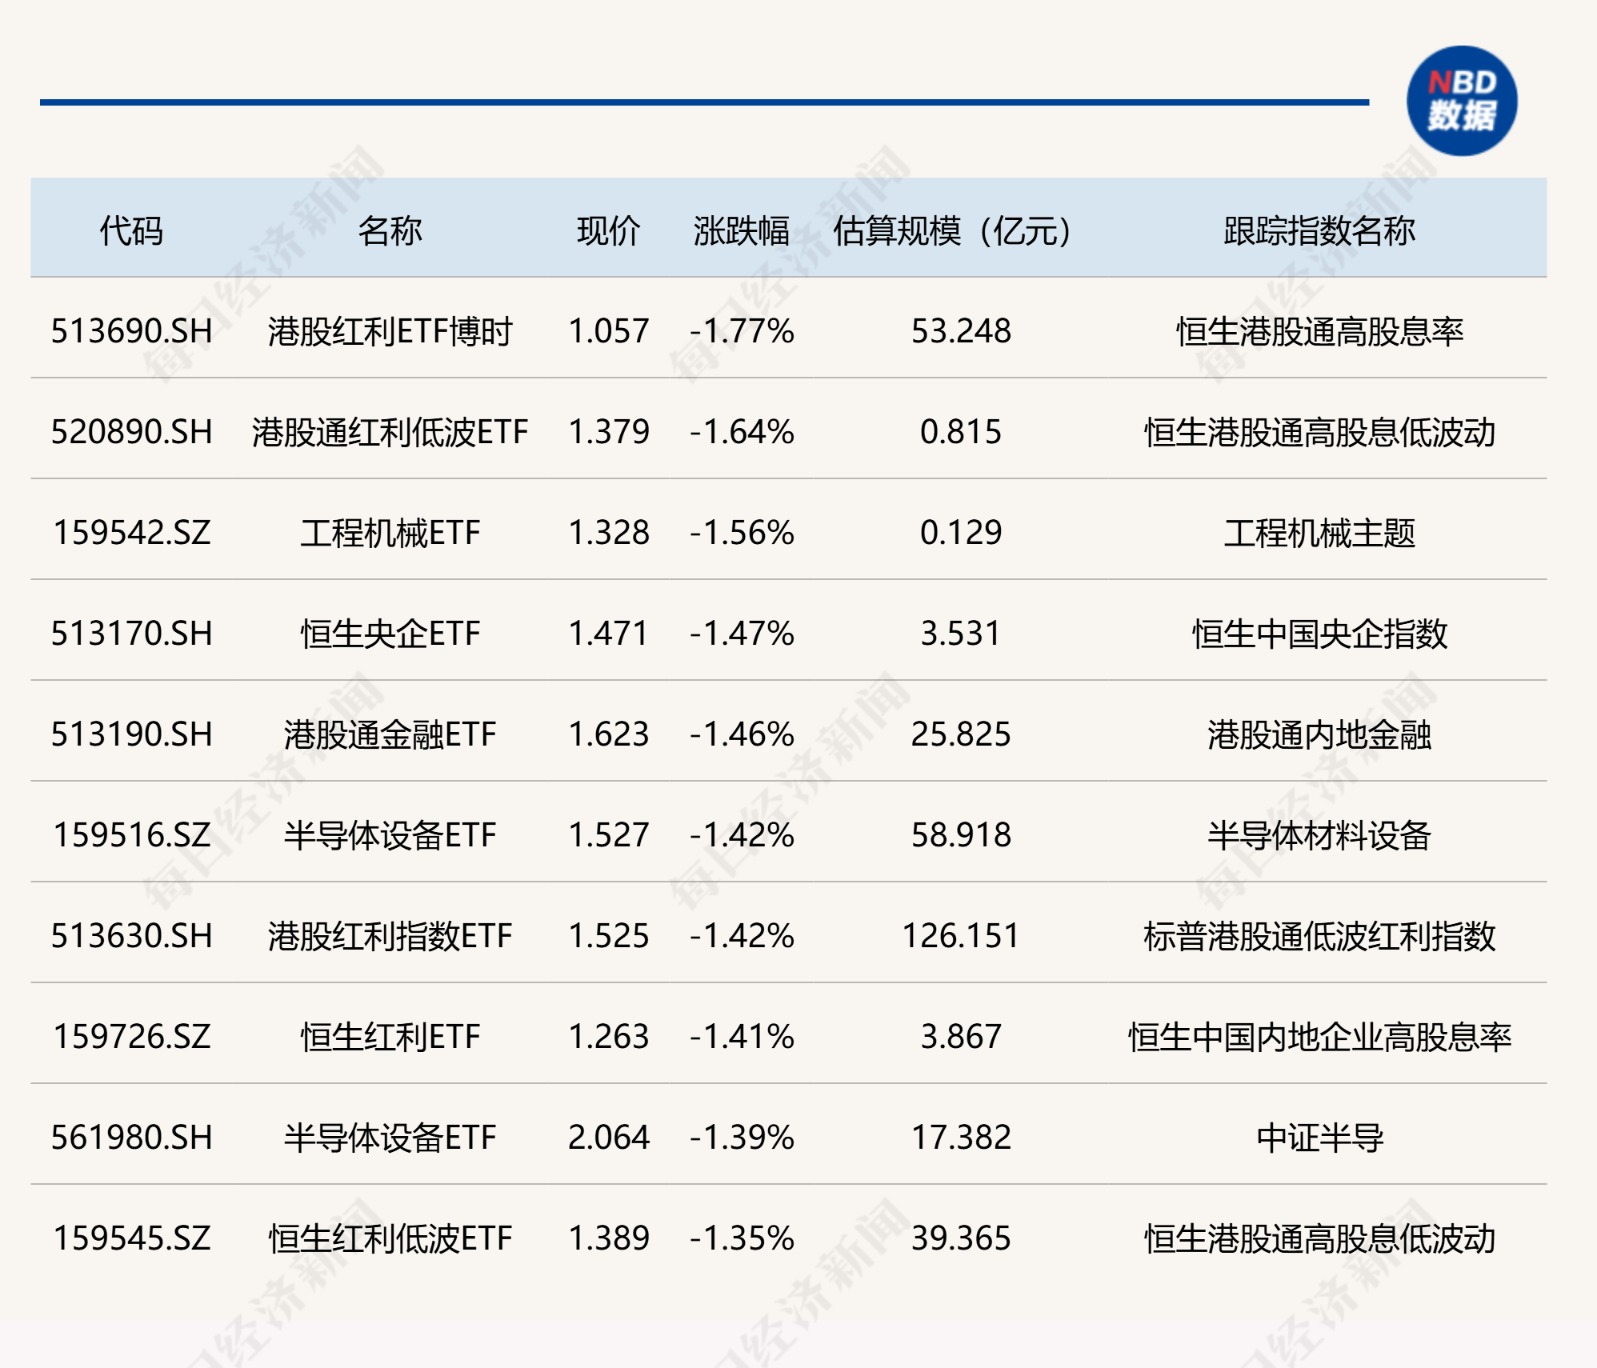Select code cell 159726.SZ

pyautogui.click(x=131, y=1038)
